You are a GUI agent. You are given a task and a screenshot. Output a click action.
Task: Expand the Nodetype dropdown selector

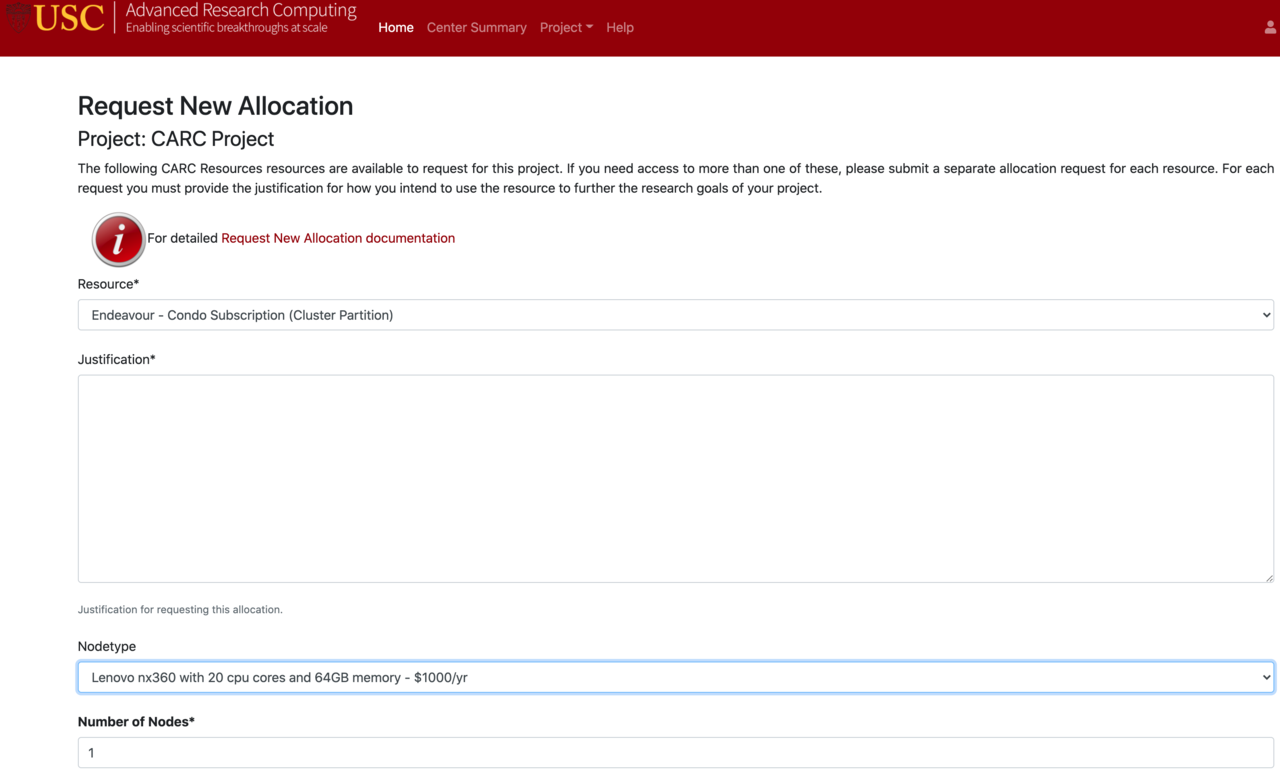pyautogui.click(x=676, y=677)
